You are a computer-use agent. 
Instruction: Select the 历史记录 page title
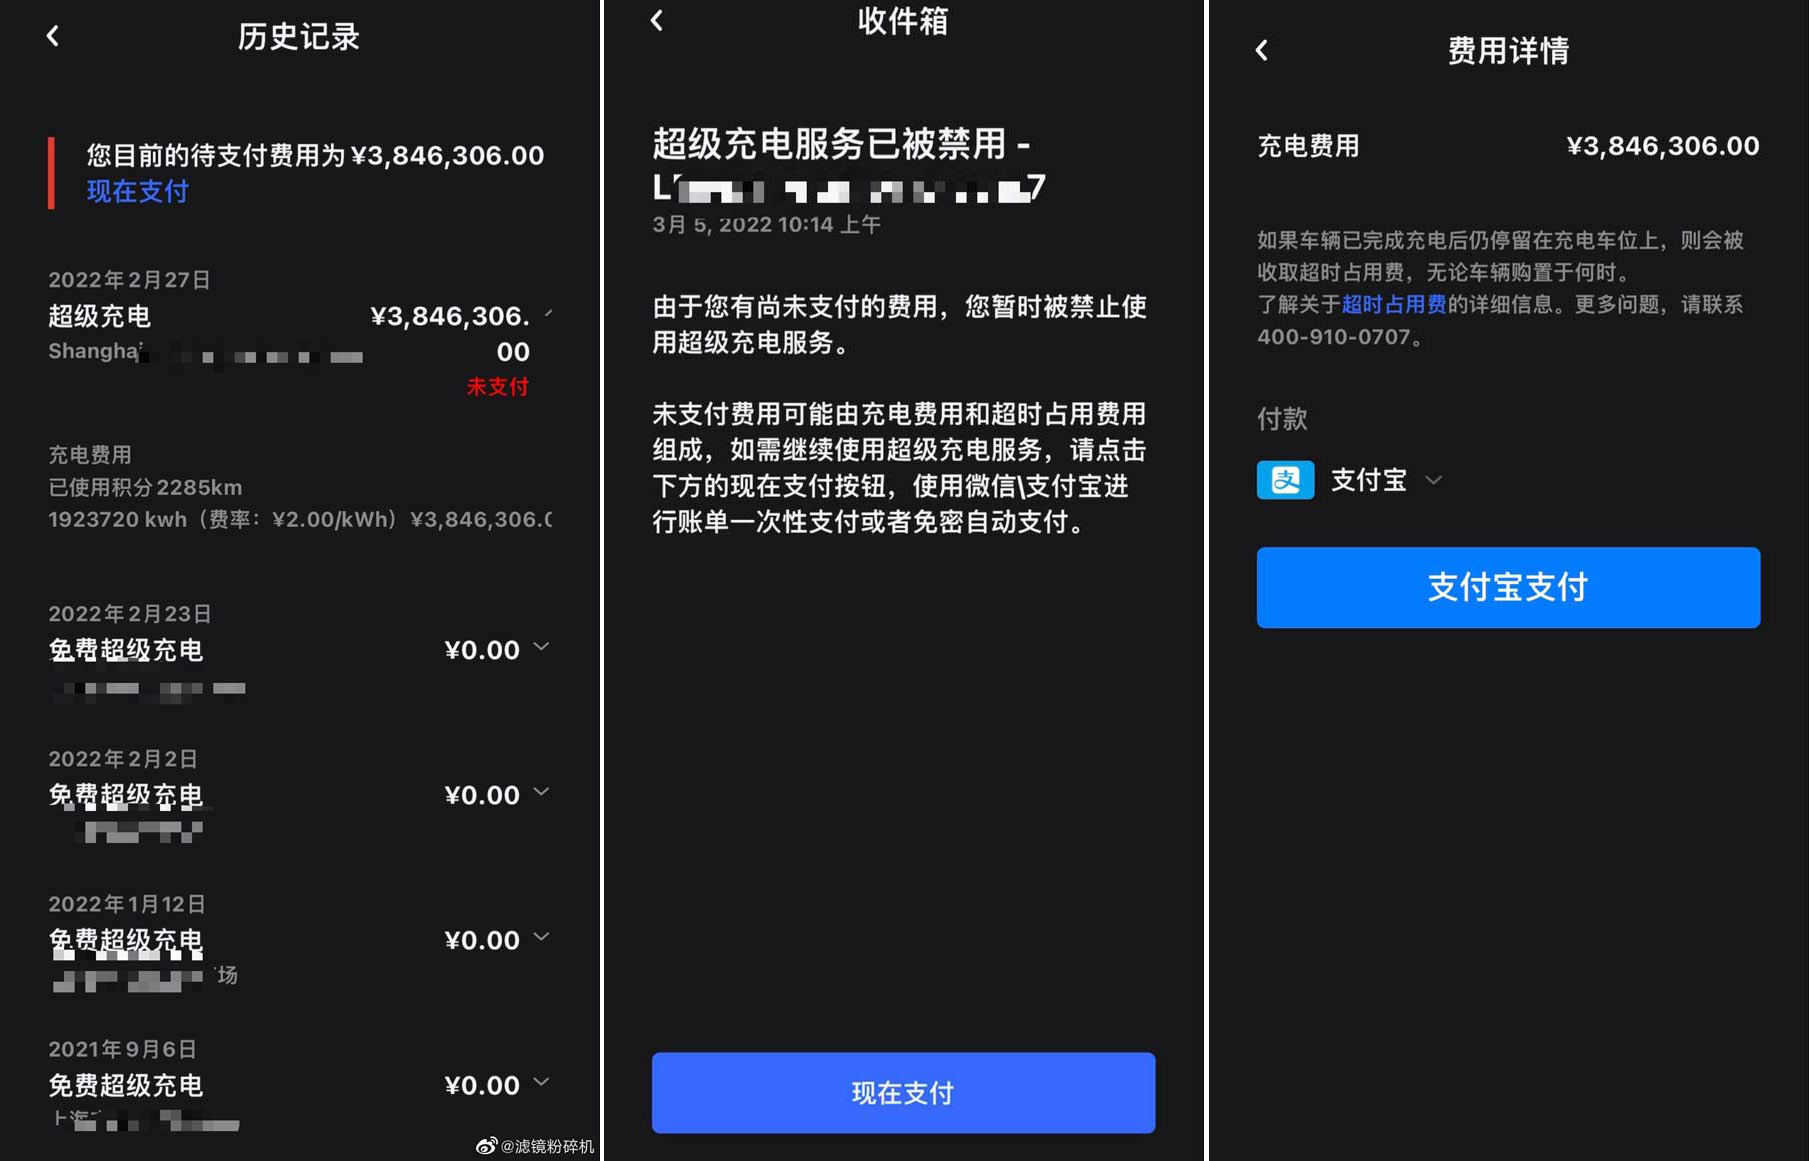click(x=299, y=37)
